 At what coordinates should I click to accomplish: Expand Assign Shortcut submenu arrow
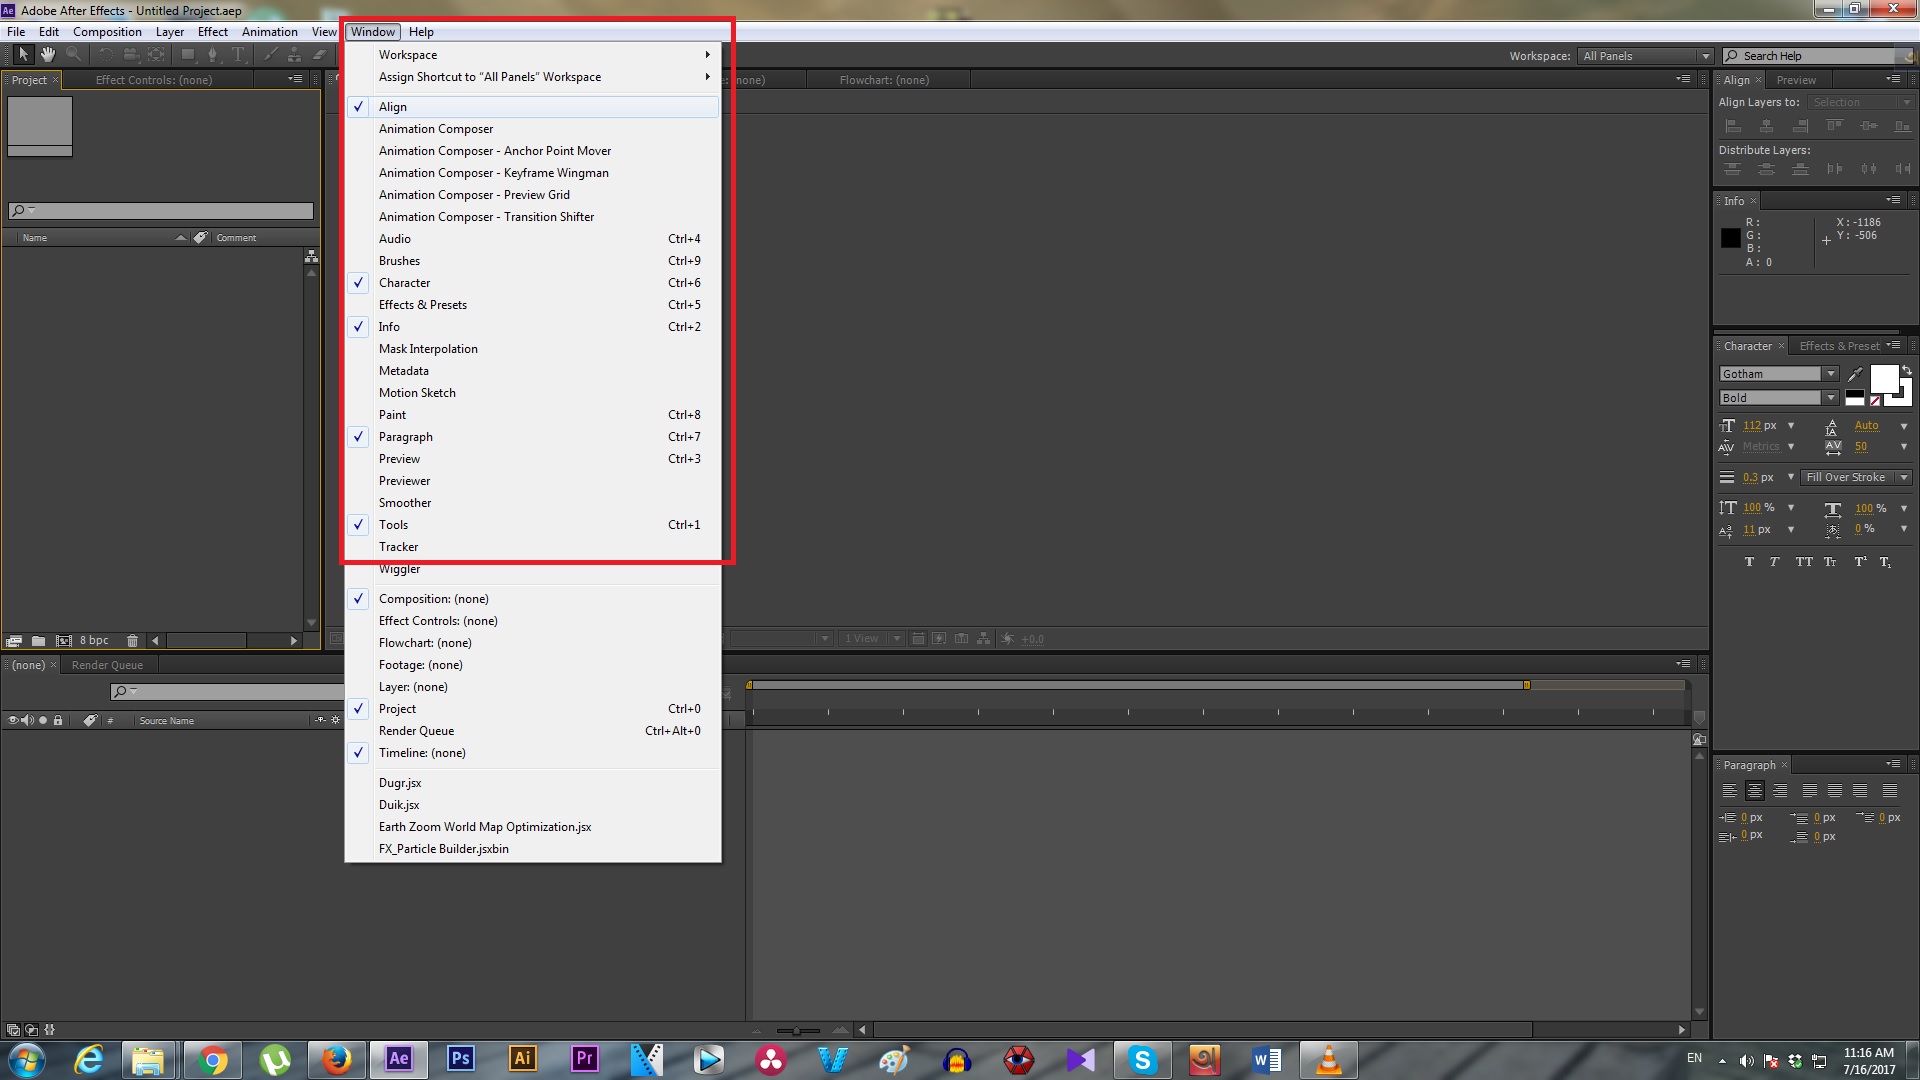click(x=707, y=76)
